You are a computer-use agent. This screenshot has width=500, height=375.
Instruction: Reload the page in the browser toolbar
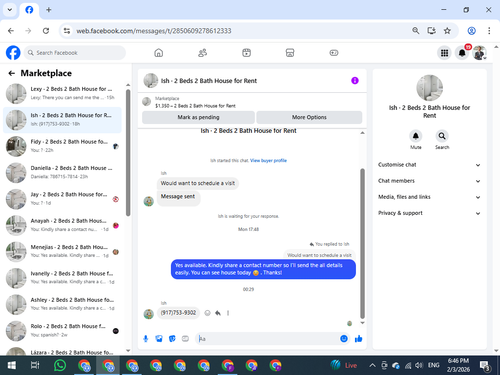[46, 31]
